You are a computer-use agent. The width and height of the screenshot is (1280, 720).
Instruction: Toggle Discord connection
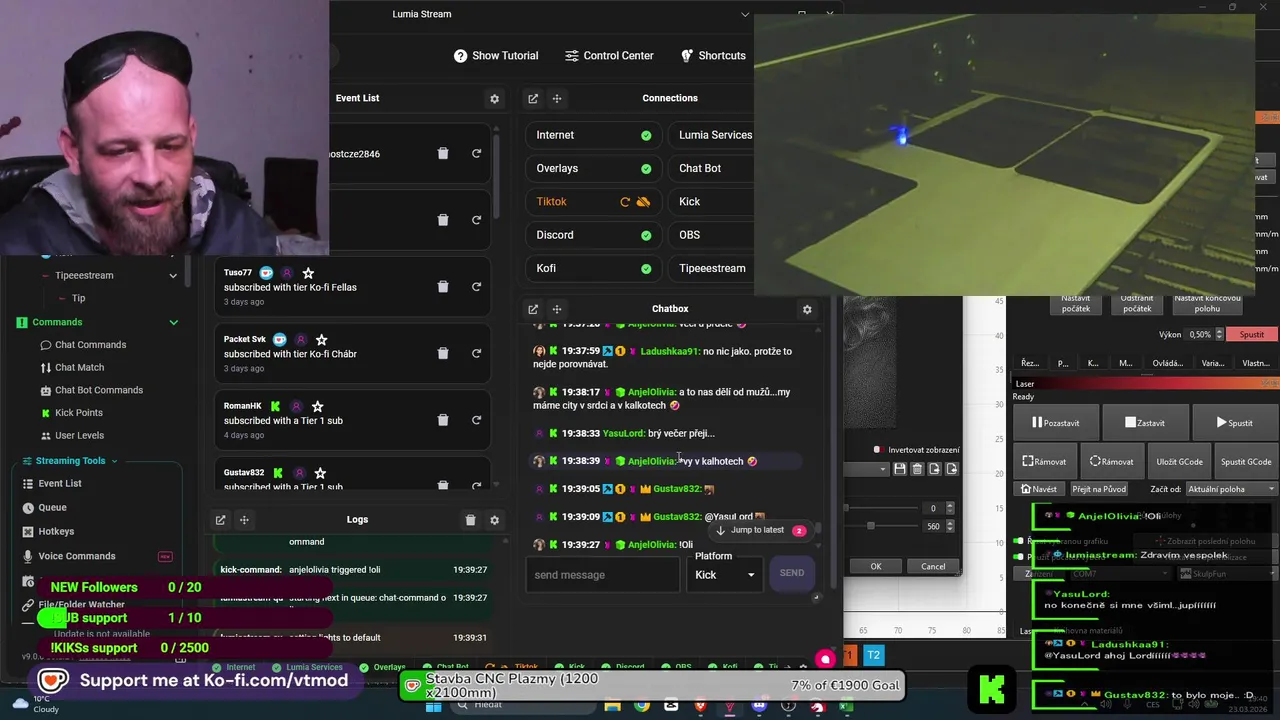pyautogui.click(x=646, y=235)
